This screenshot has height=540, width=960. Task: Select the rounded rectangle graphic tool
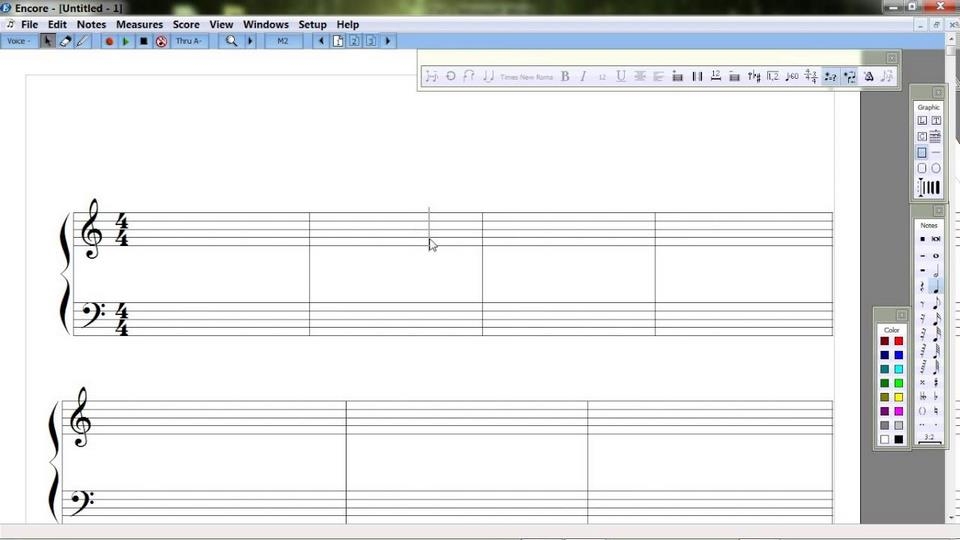coord(922,168)
